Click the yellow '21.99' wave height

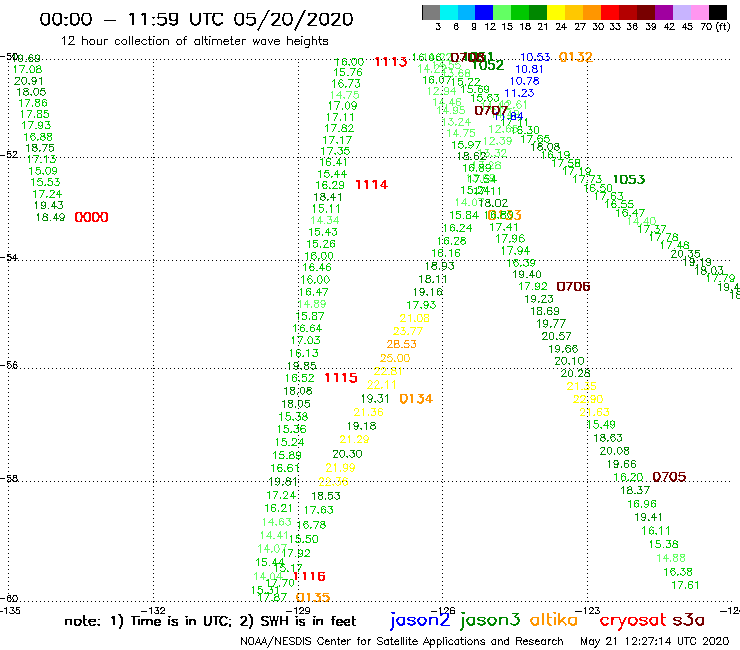click(340, 468)
